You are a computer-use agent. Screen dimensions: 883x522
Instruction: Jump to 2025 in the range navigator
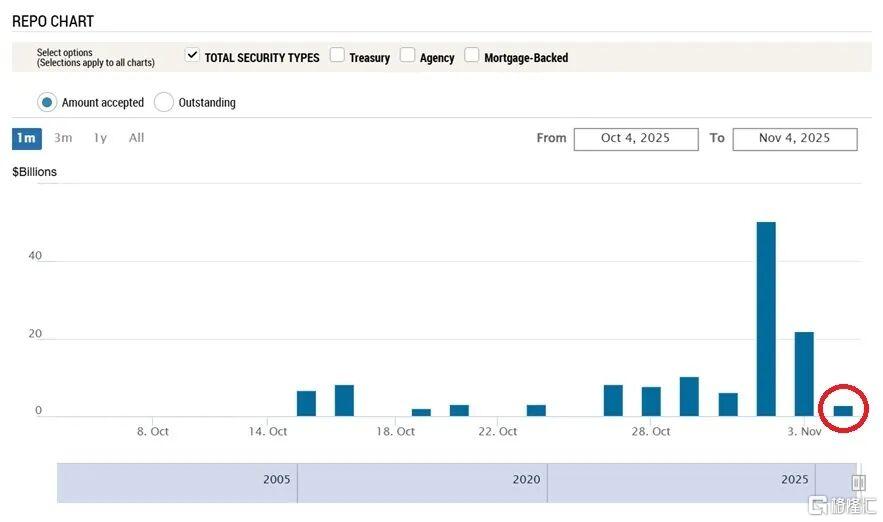point(794,480)
